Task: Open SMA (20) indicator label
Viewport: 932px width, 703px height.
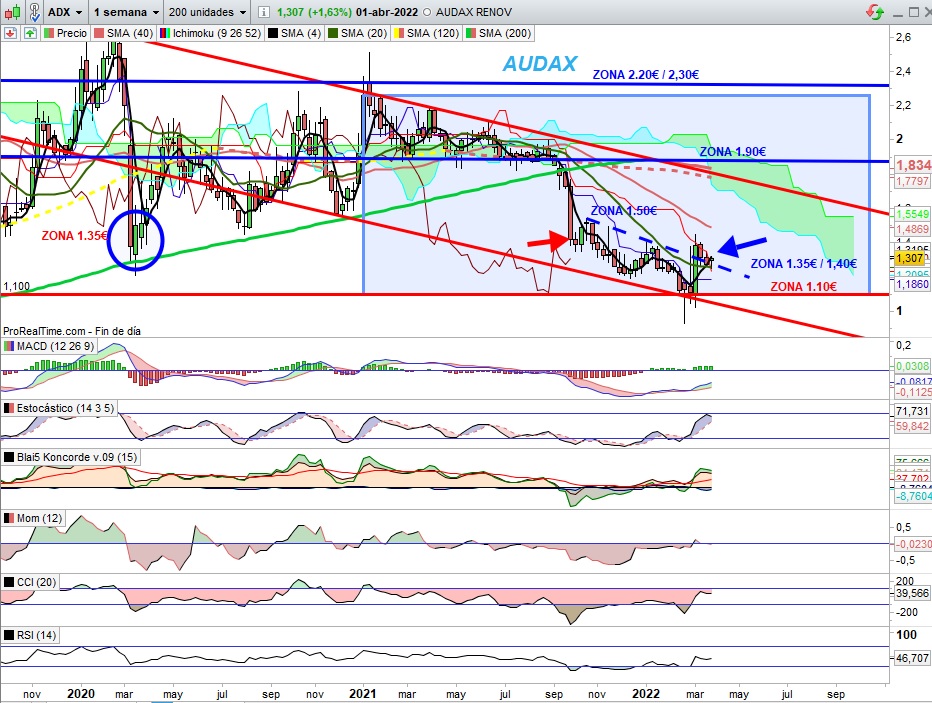Action: (x=357, y=33)
